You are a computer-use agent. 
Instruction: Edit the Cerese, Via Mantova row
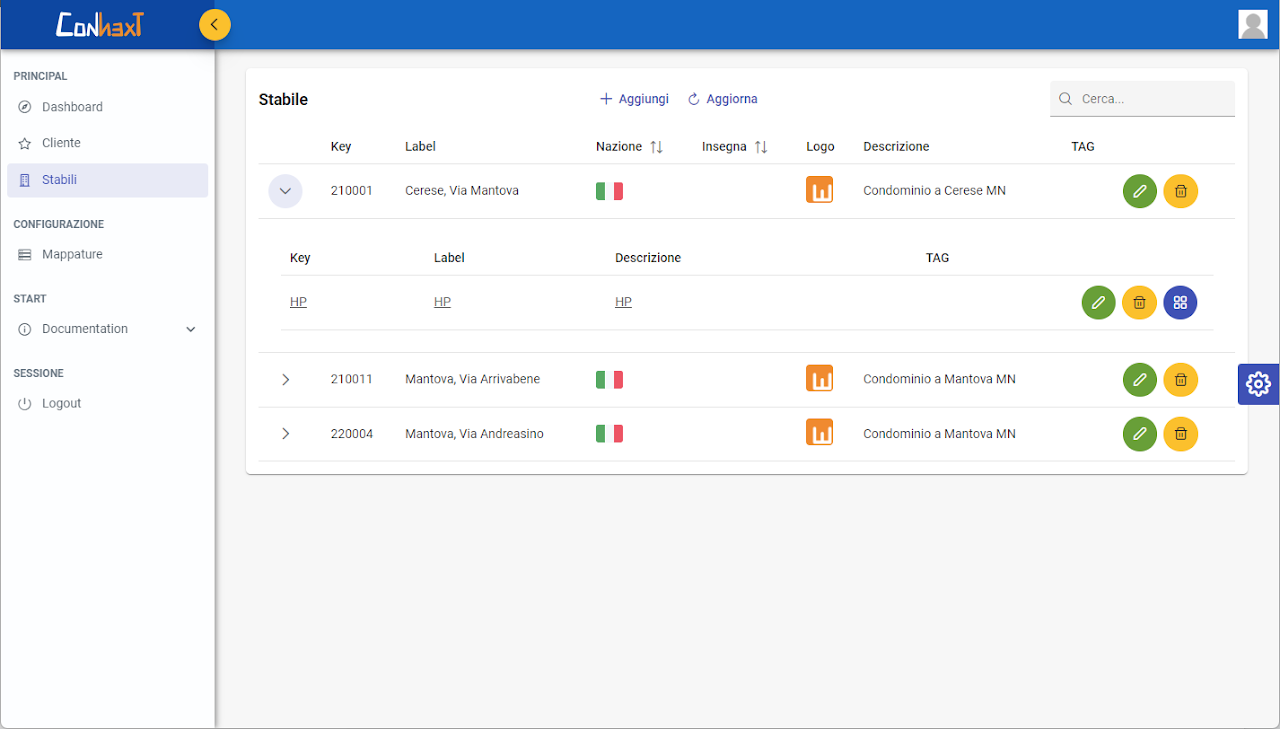click(1139, 191)
